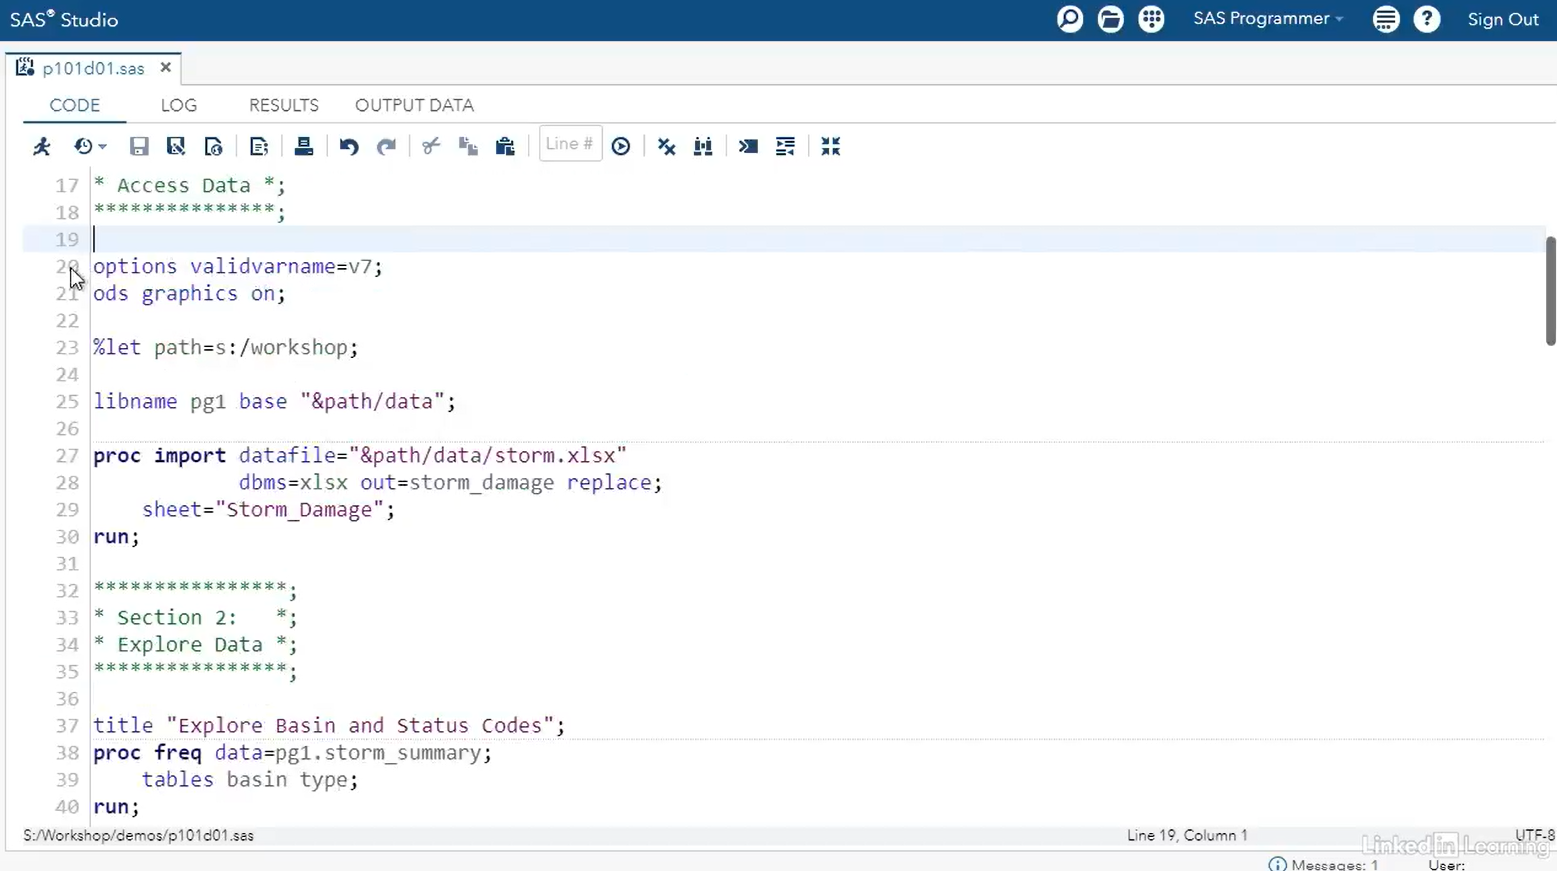Open the Find and Replace tool
Screen dimensions: 1557x871
703,146
